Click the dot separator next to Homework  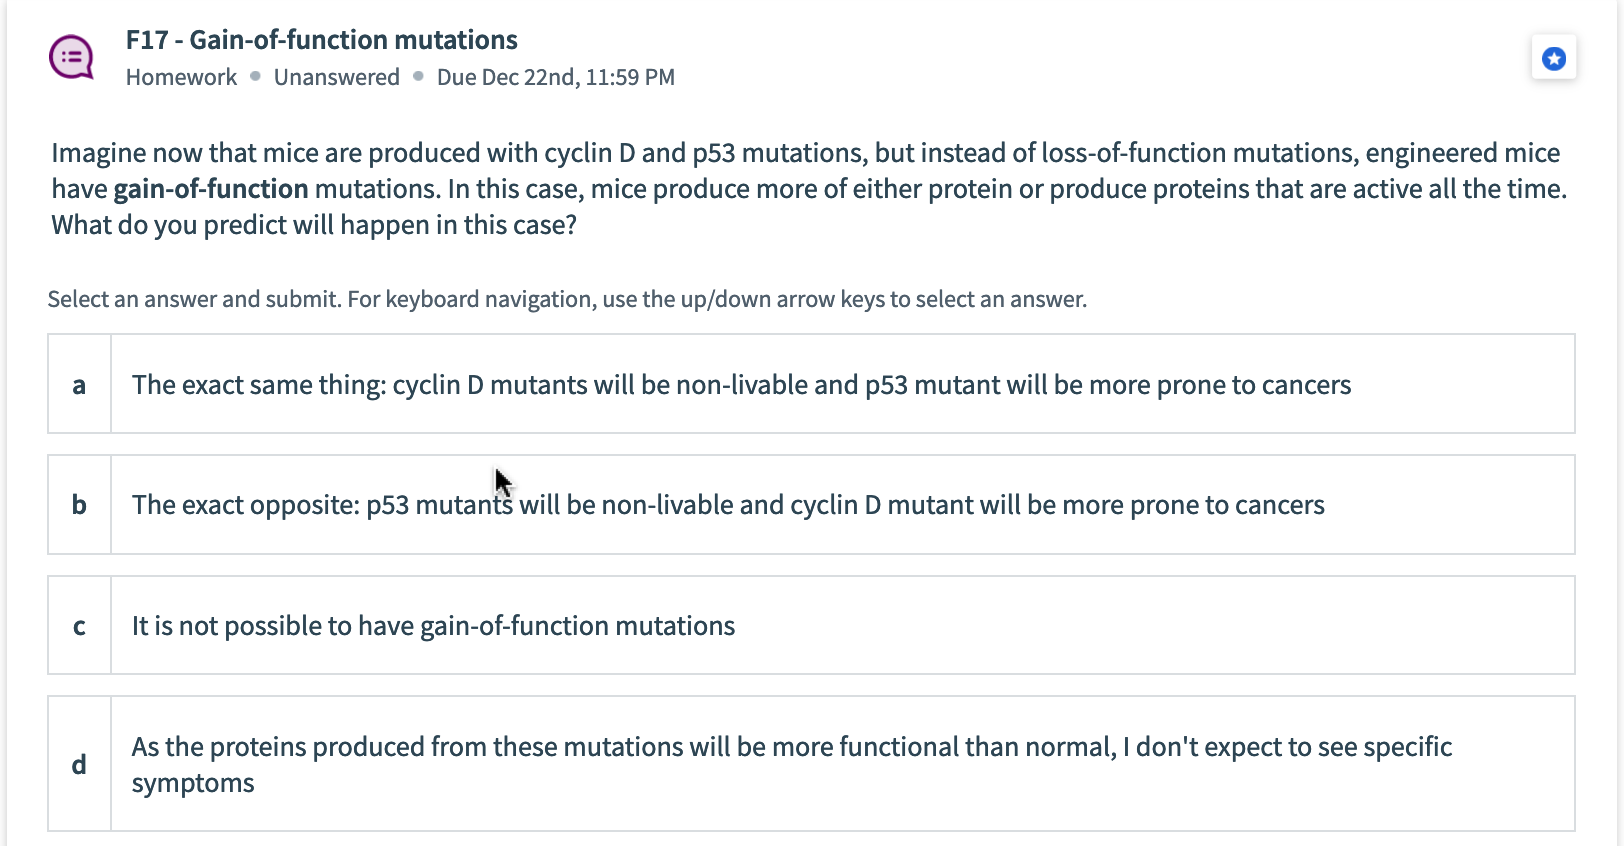(254, 77)
